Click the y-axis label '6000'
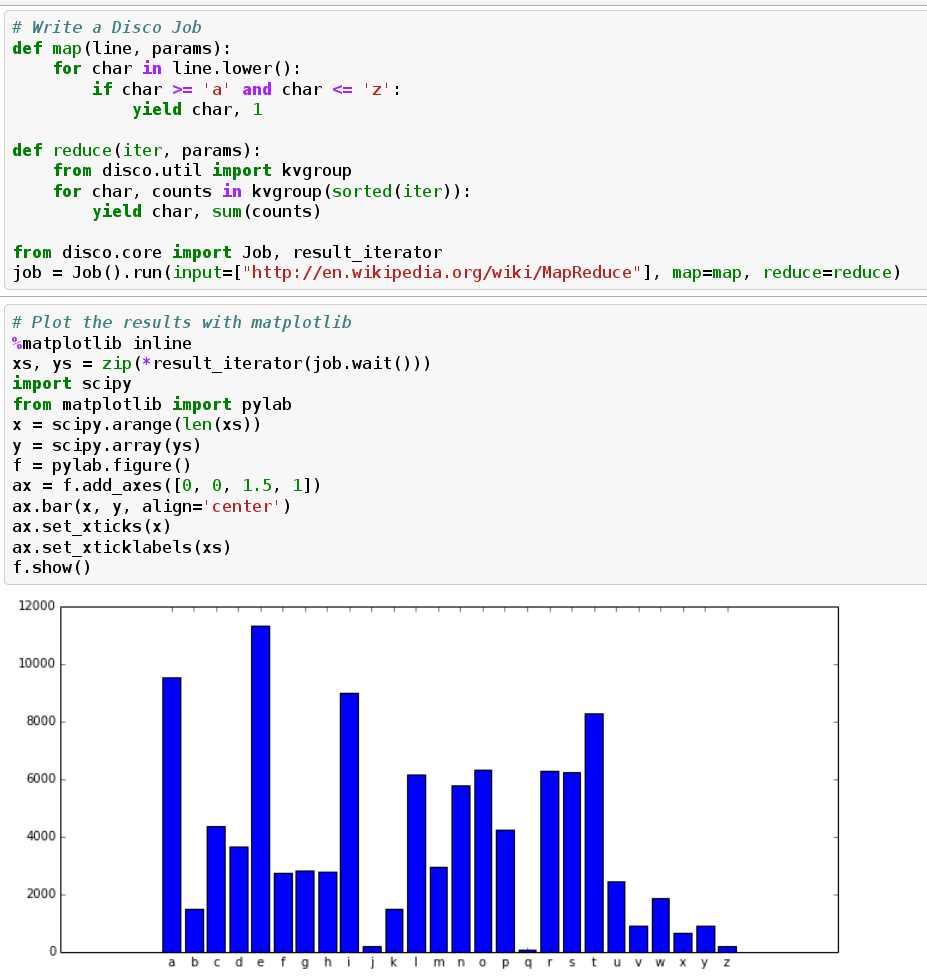927x979 pixels. coord(41,779)
